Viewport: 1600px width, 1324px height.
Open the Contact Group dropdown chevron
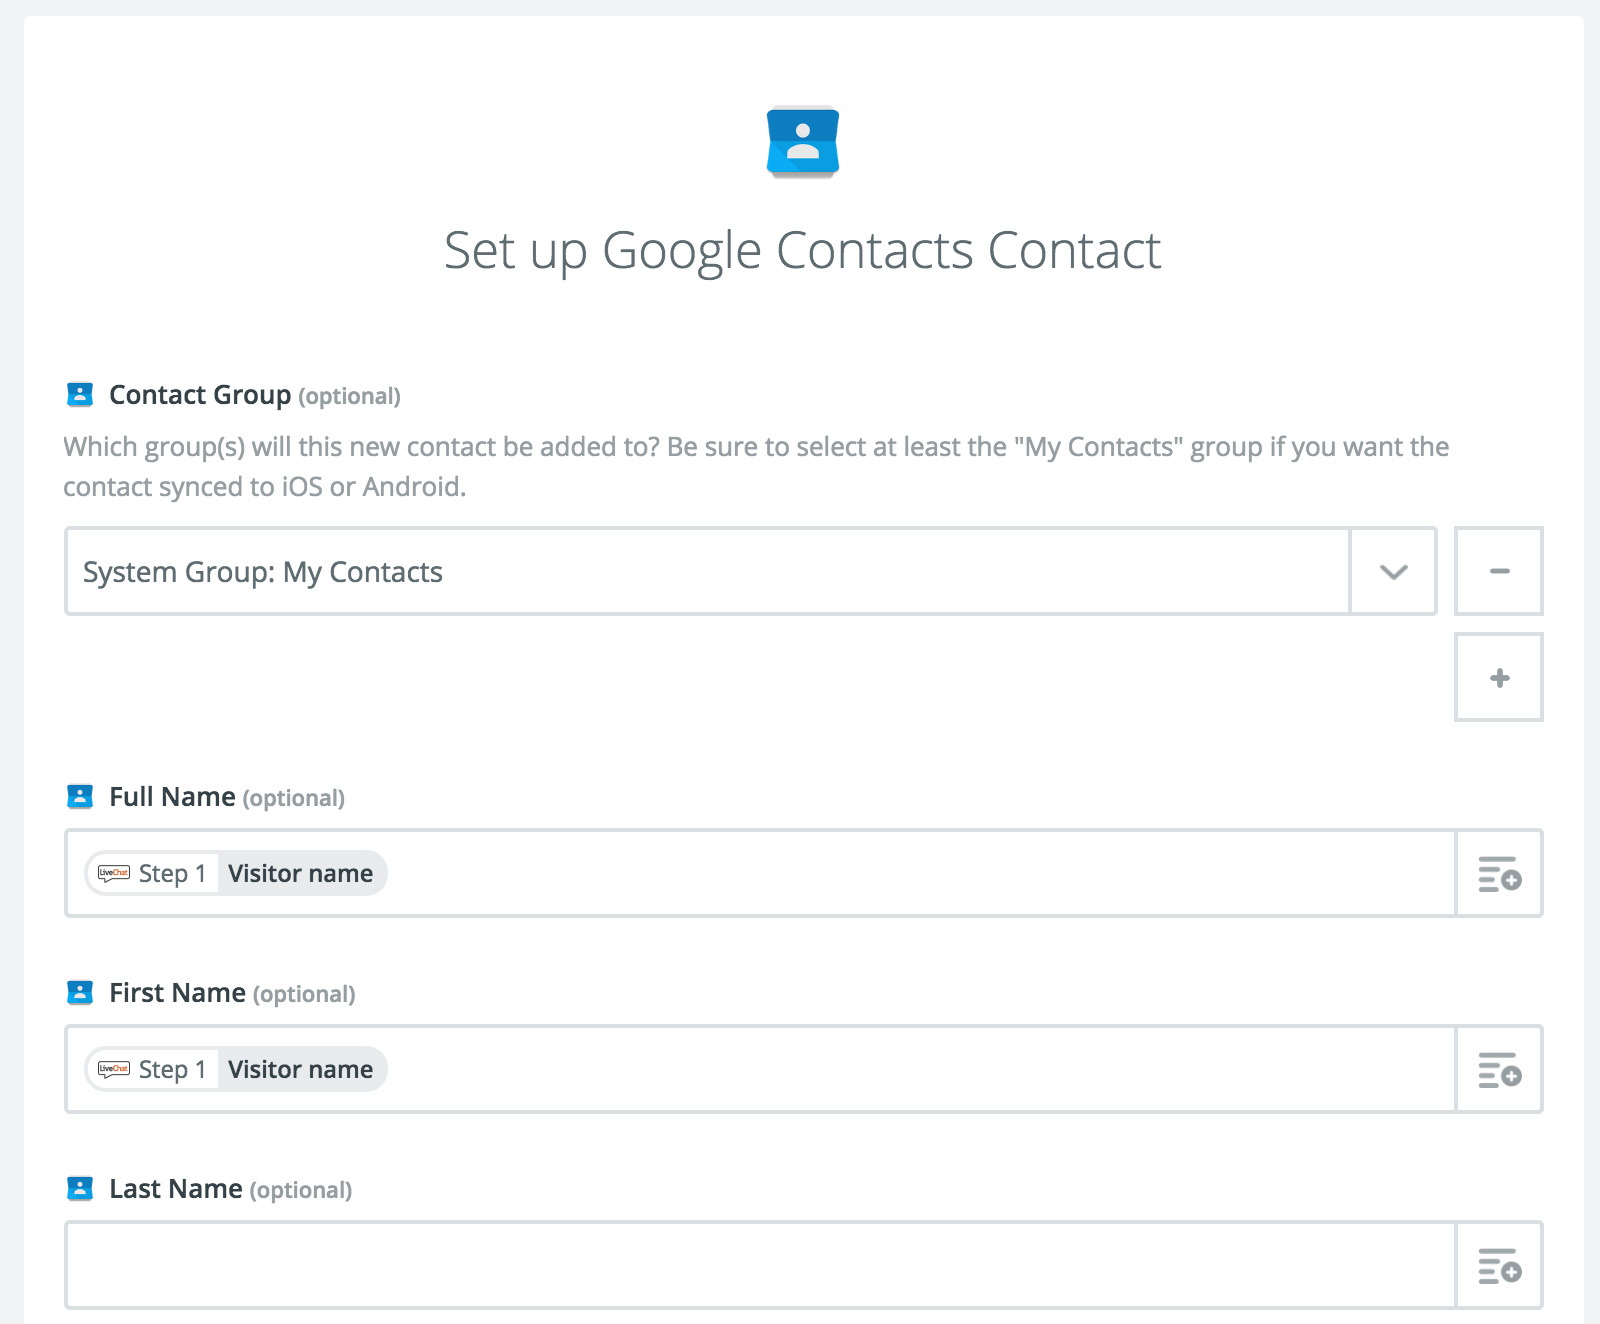click(1393, 571)
